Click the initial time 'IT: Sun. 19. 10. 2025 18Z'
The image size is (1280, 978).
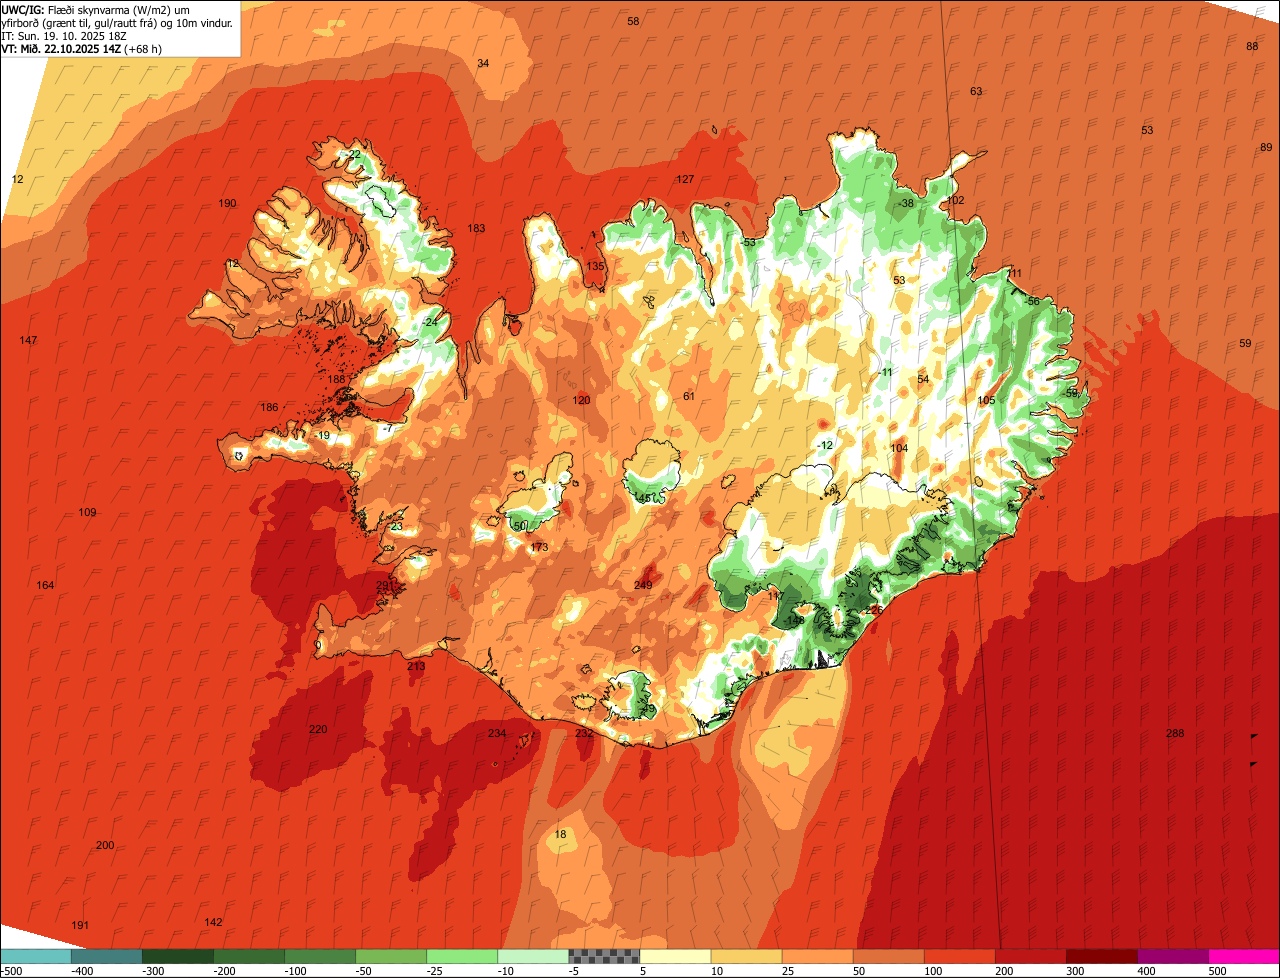(x=64, y=36)
